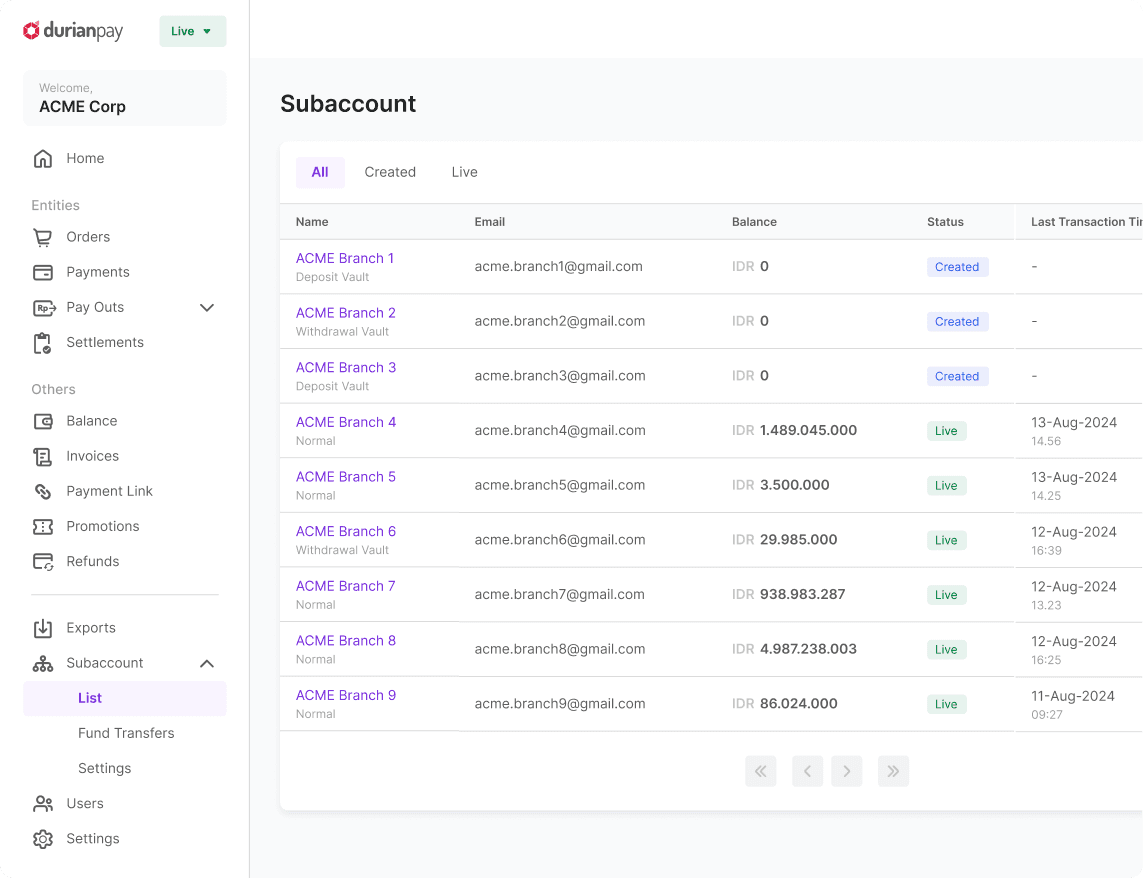
Task: Open ACME Branch 5 link
Action: click(346, 477)
